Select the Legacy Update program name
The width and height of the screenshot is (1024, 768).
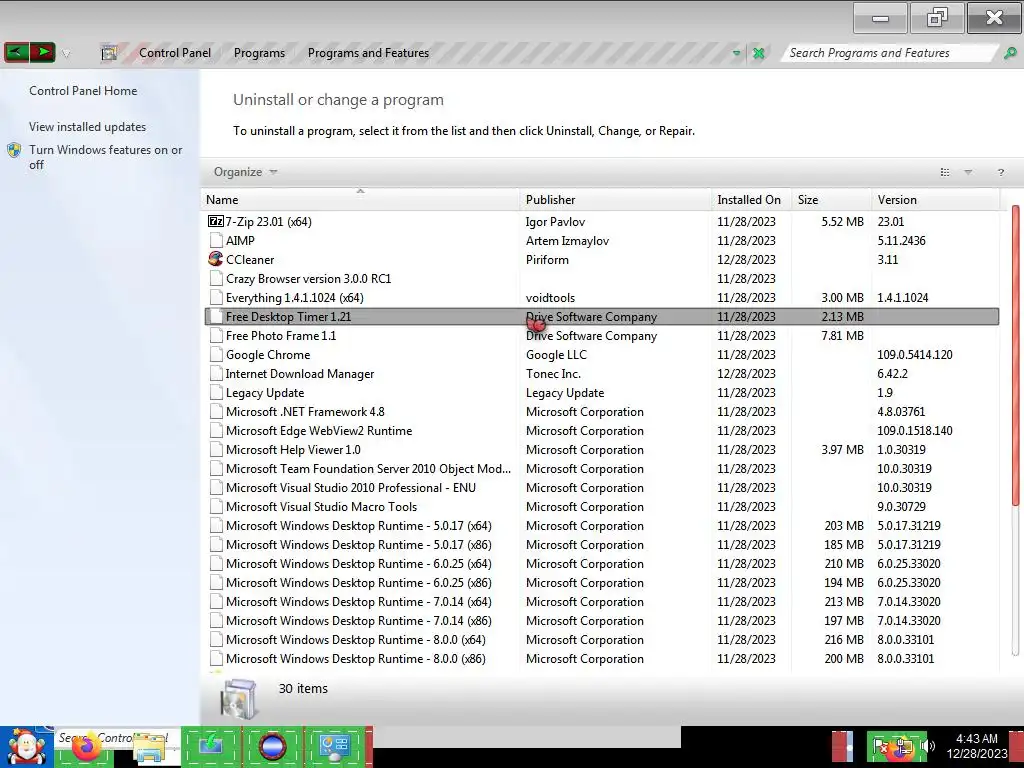pos(265,393)
